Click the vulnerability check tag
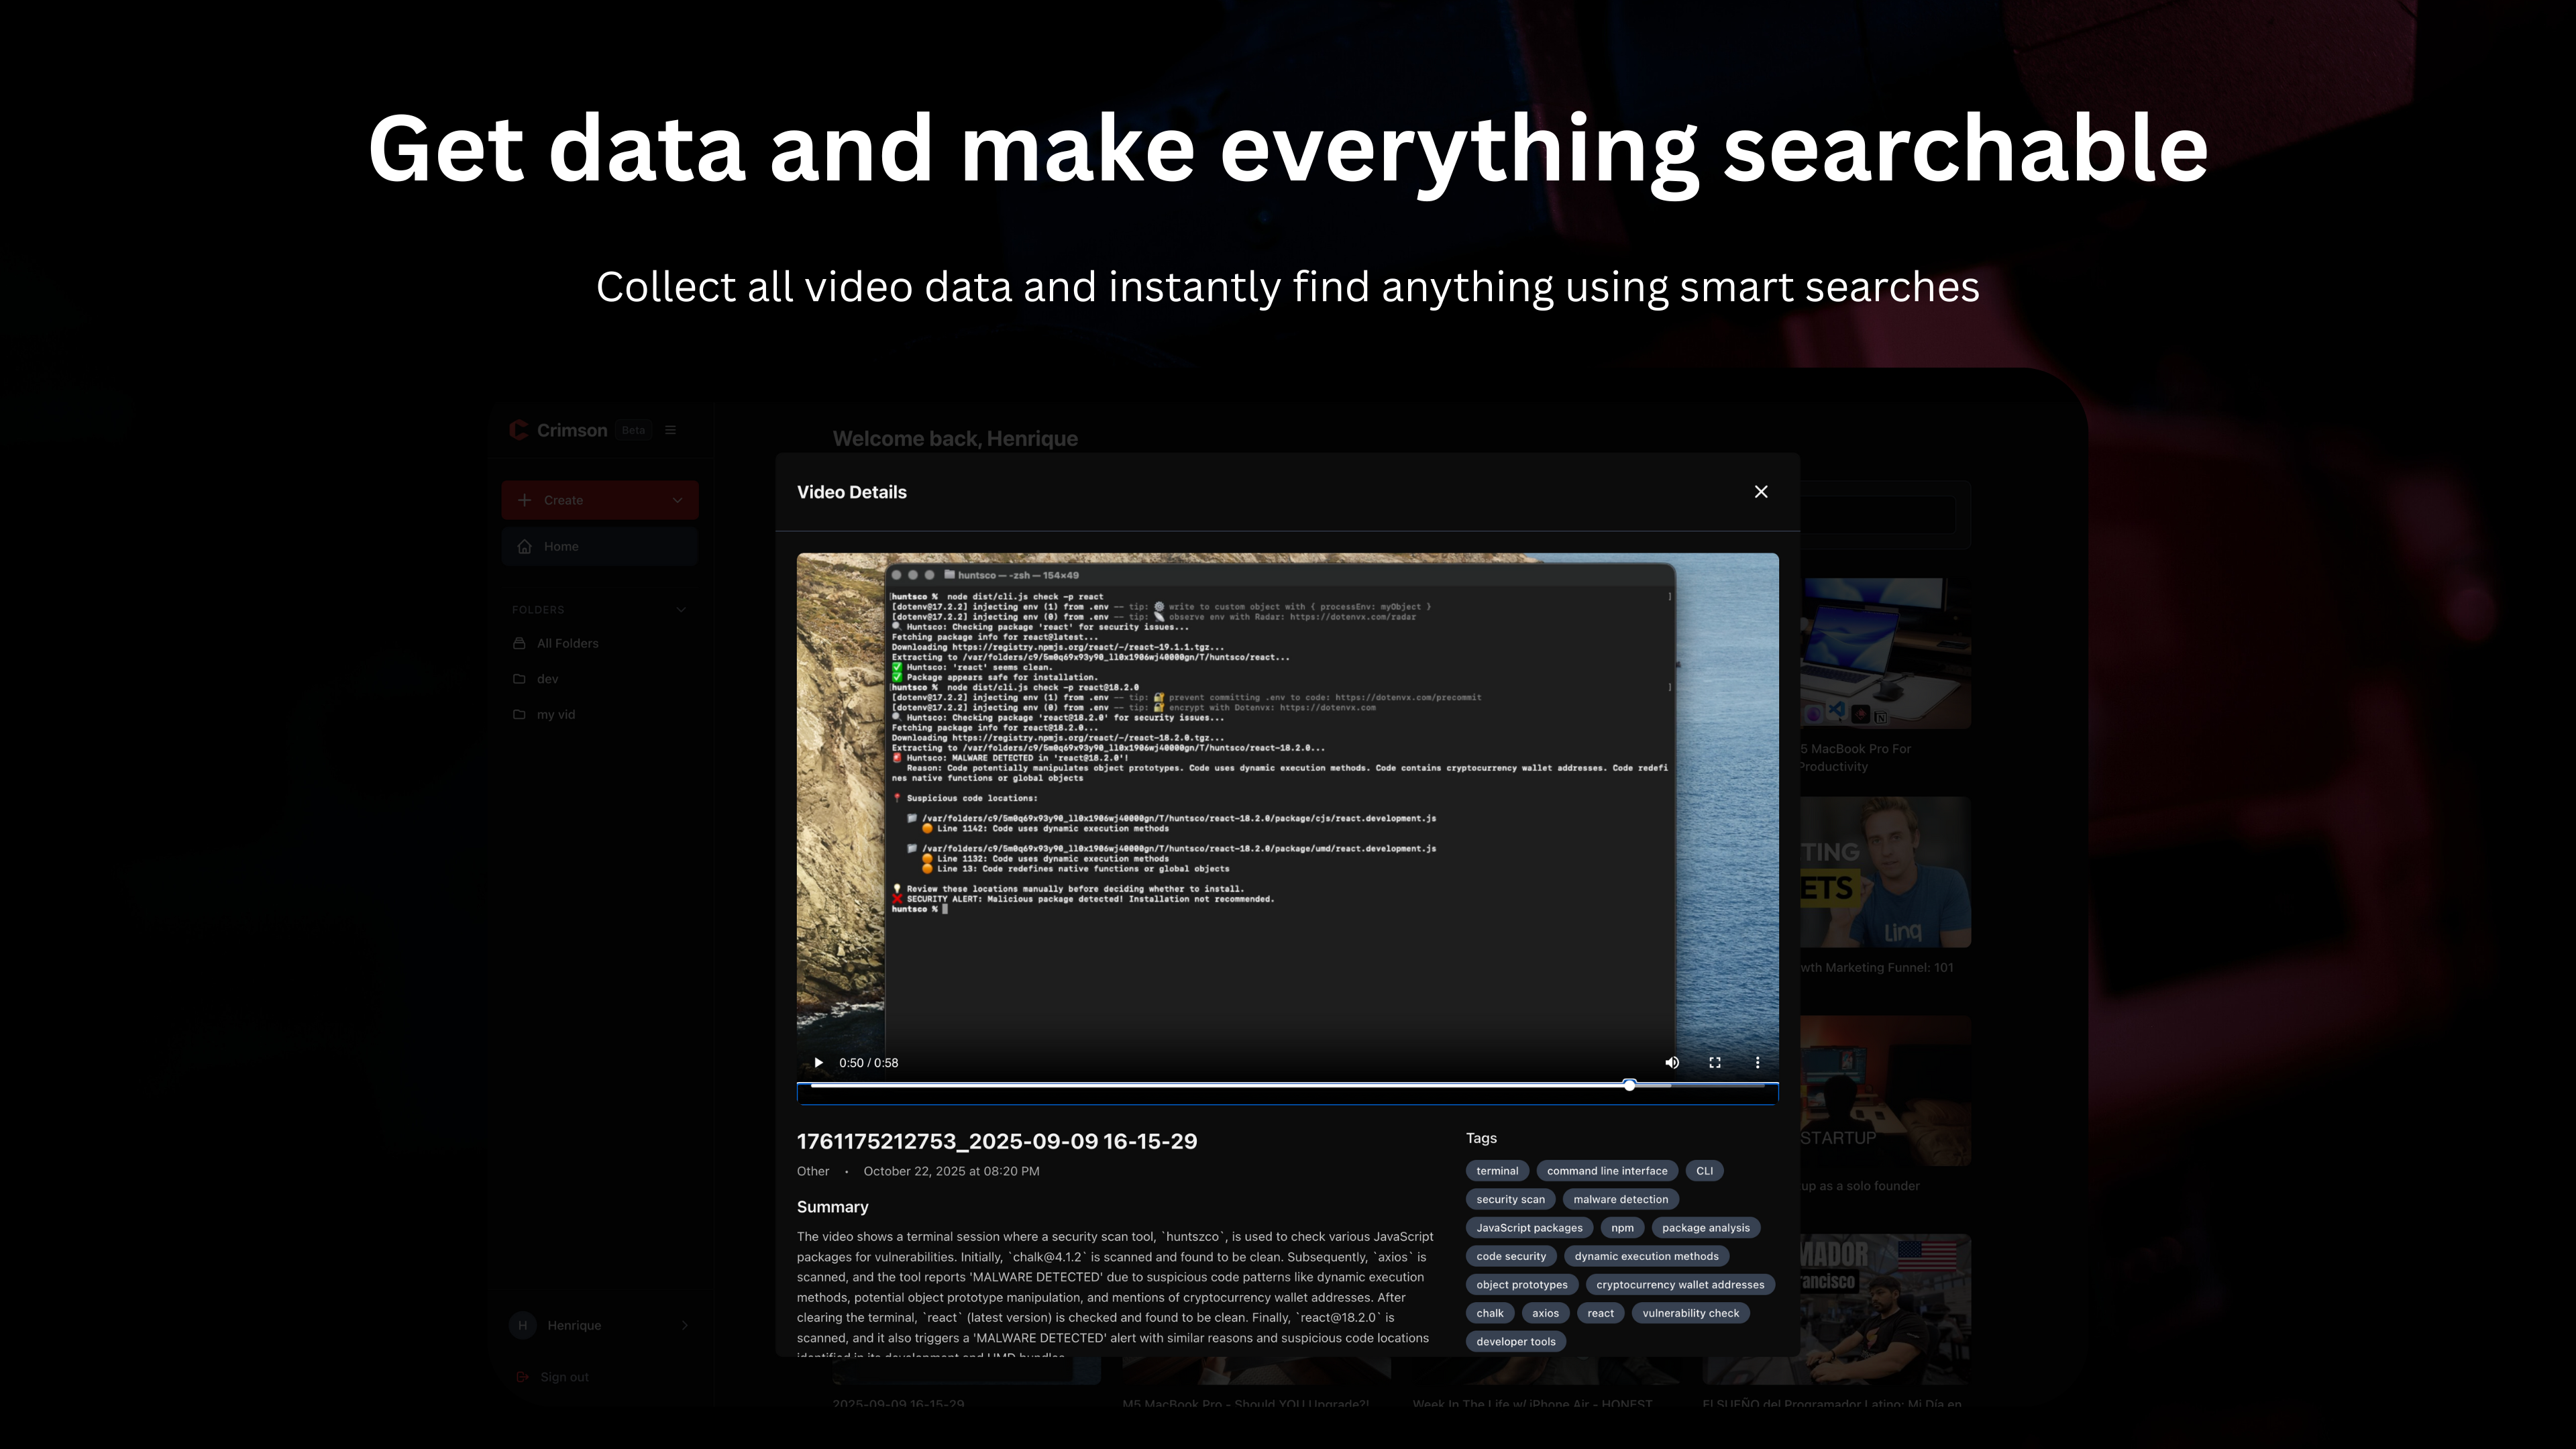 click(x=1690, y=1313)
